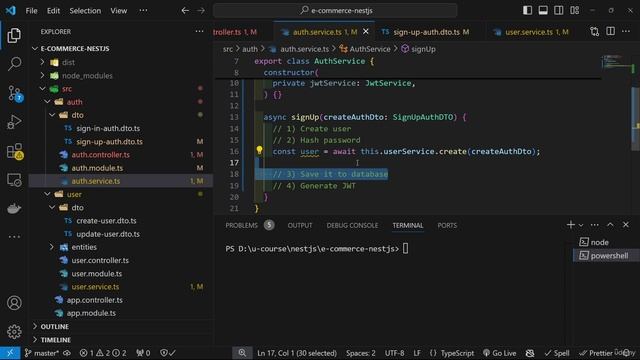Go forward with navigation arrow
640x360 pixels.
click(x=201, y=11)
